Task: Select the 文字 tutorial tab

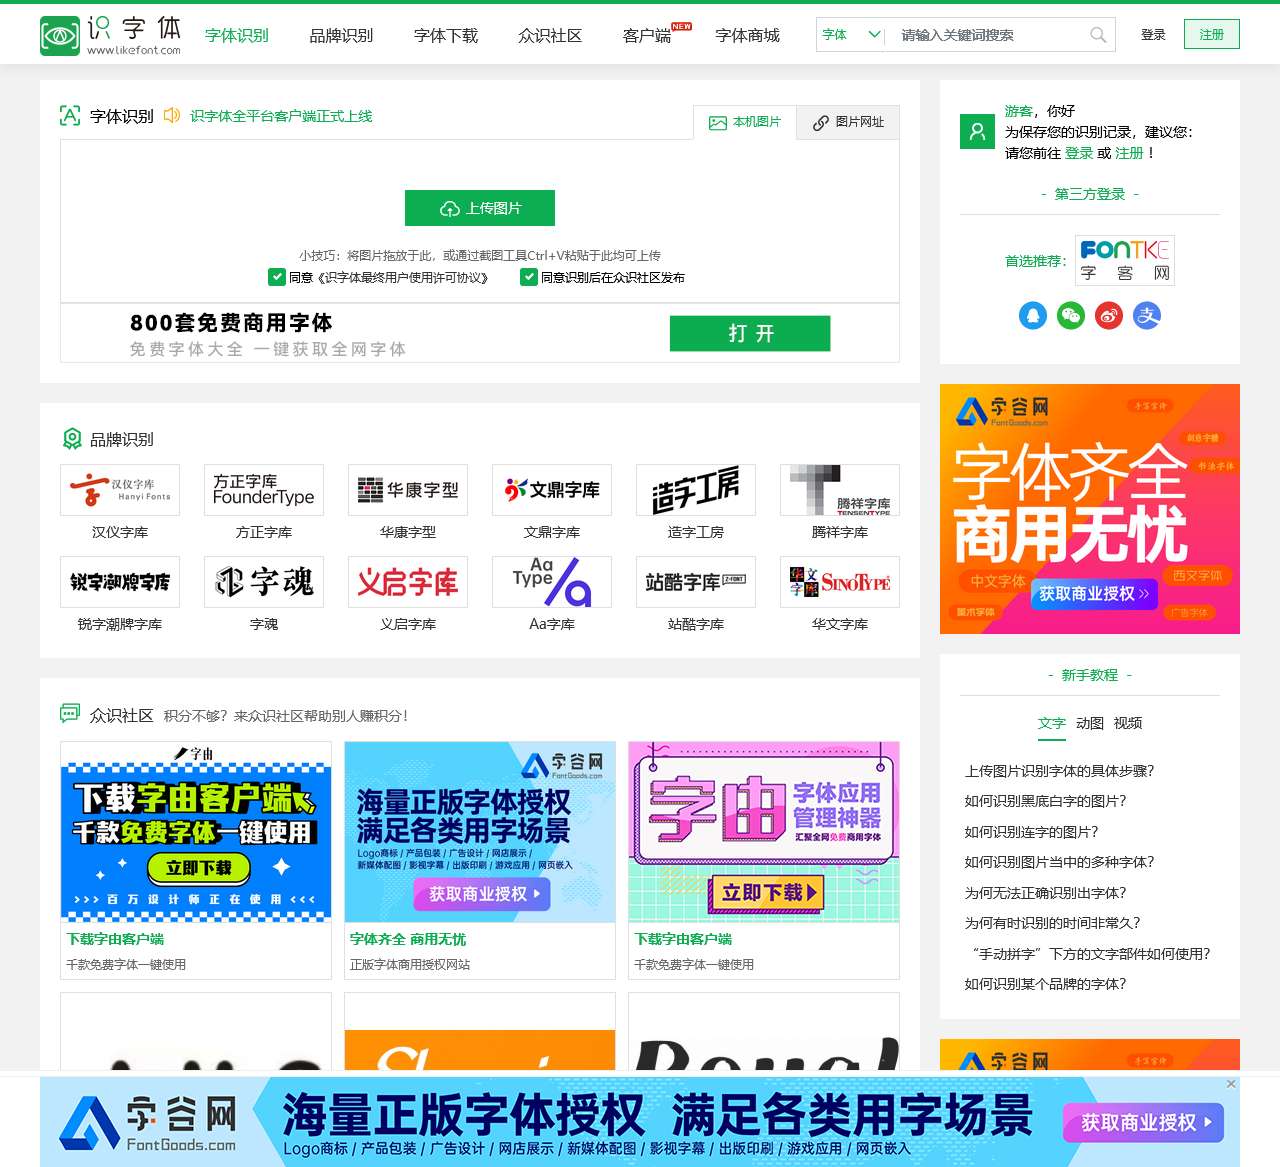Action: [x=1052, y=723]
